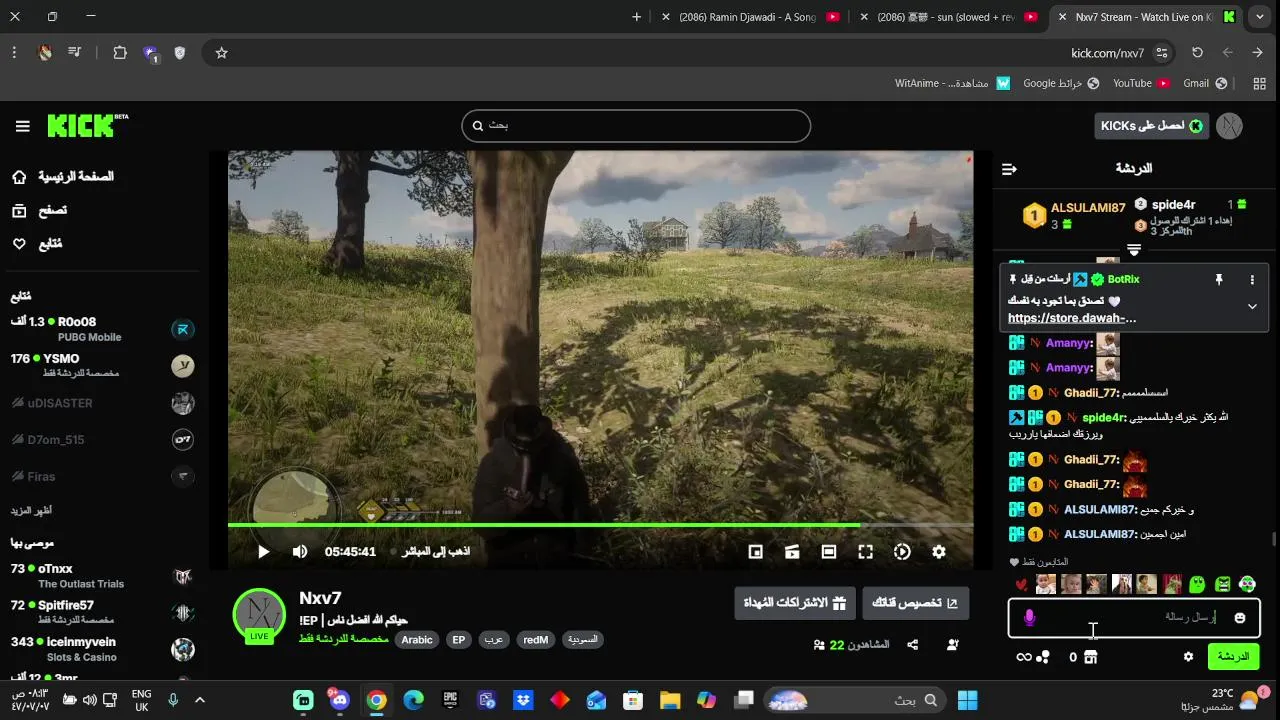Screen dimensions: 1280x720
Task: Click the chat message input field
Action: tap(1134, 617)
